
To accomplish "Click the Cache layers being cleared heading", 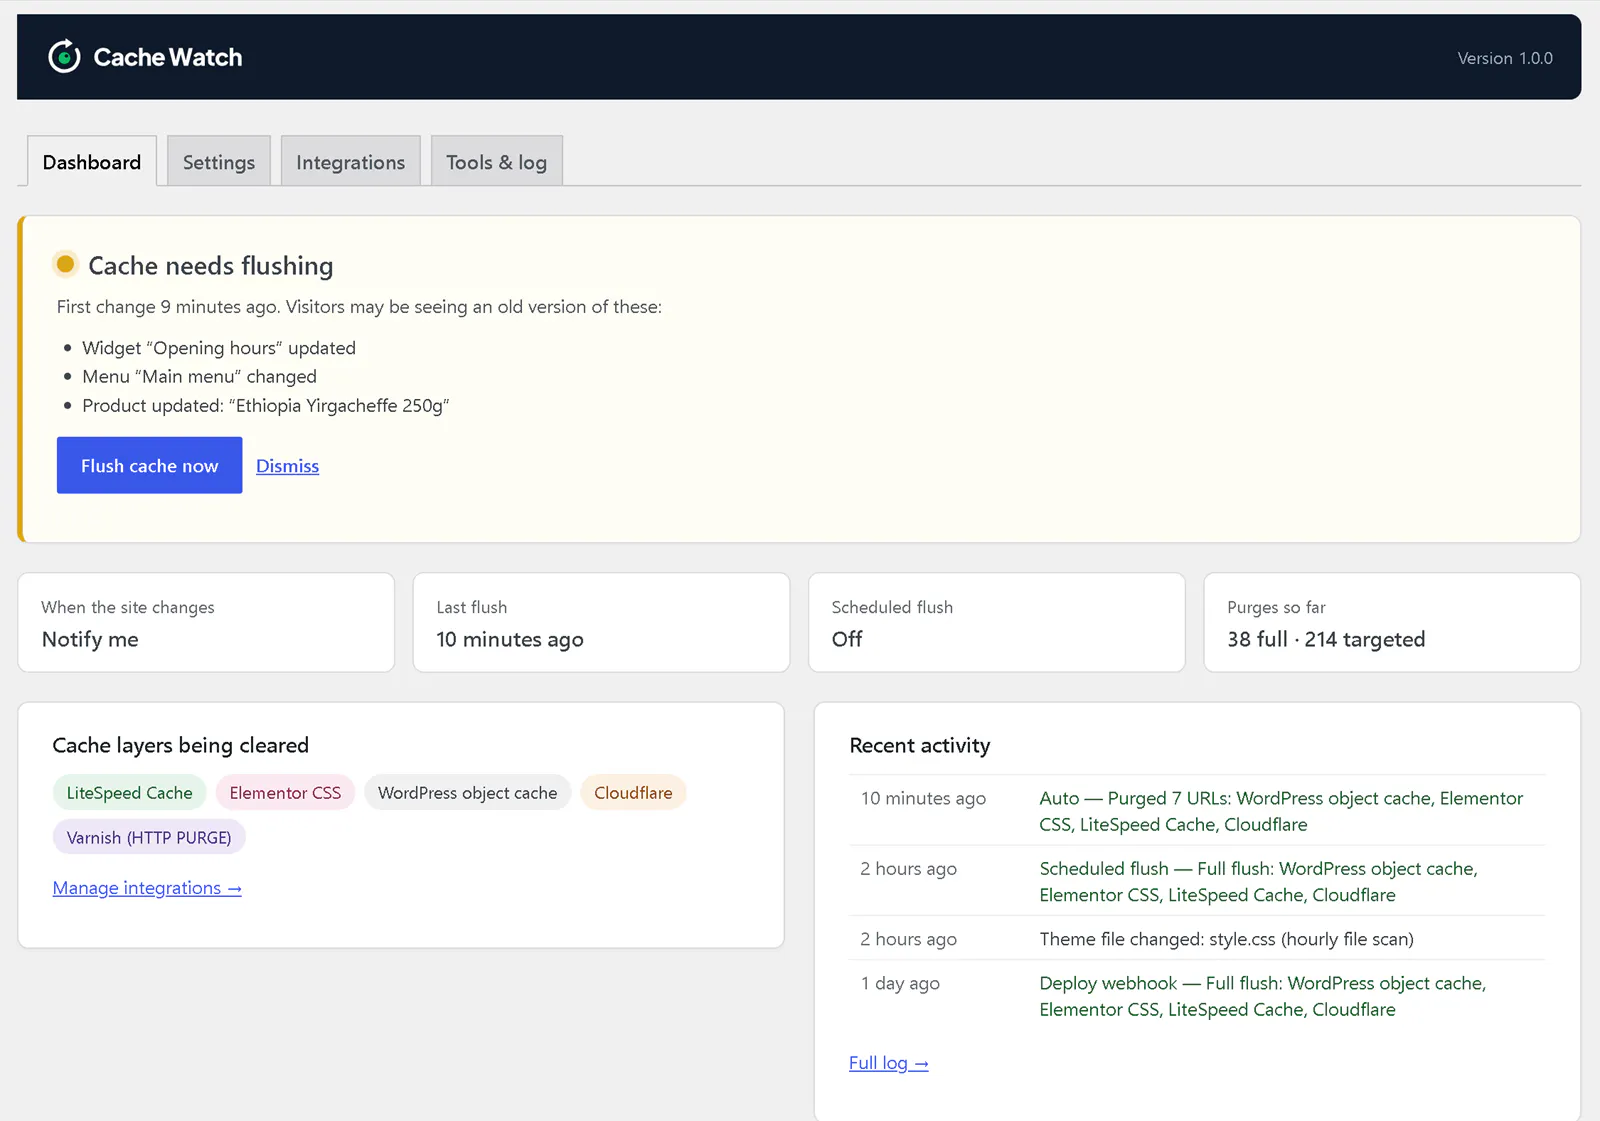I will point(181,745).
